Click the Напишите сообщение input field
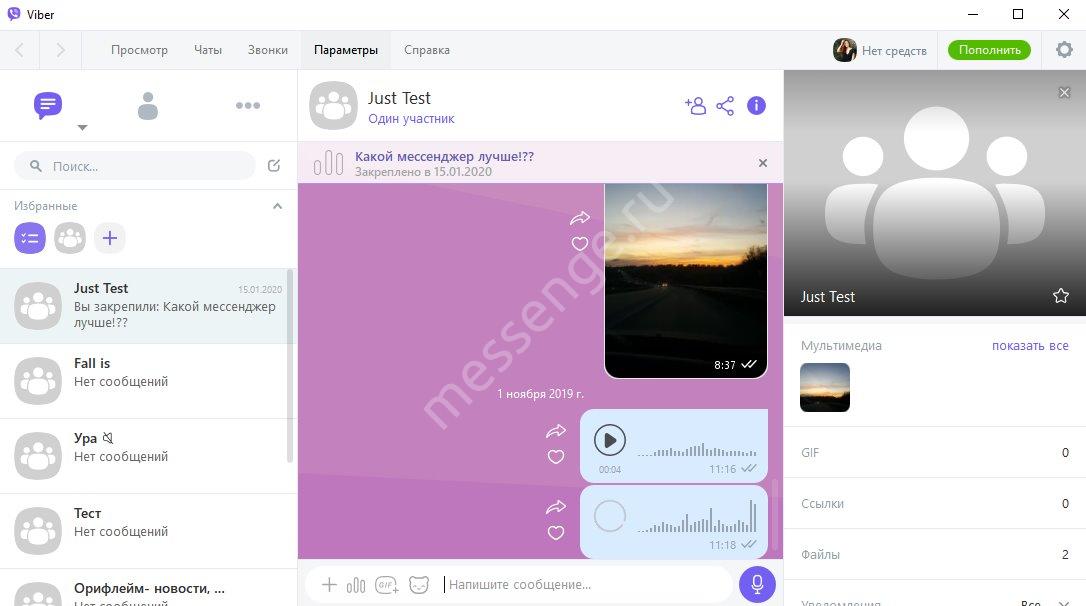 click(585, 585)
